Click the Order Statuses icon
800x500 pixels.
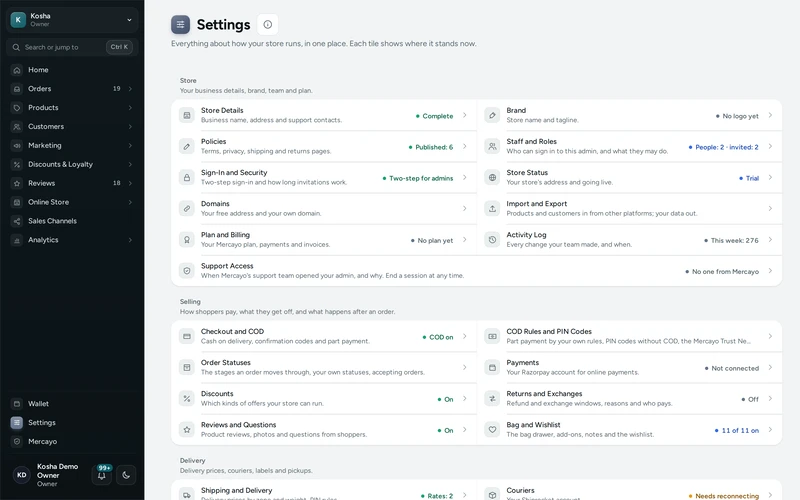(187, 367)
